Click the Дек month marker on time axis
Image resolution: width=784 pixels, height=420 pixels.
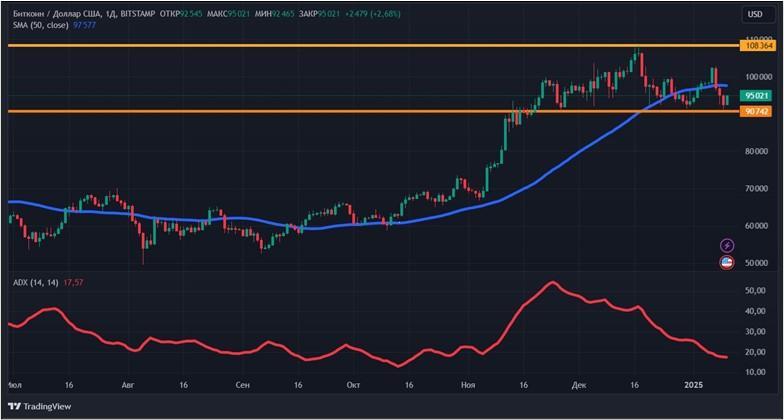coord(580,384)
